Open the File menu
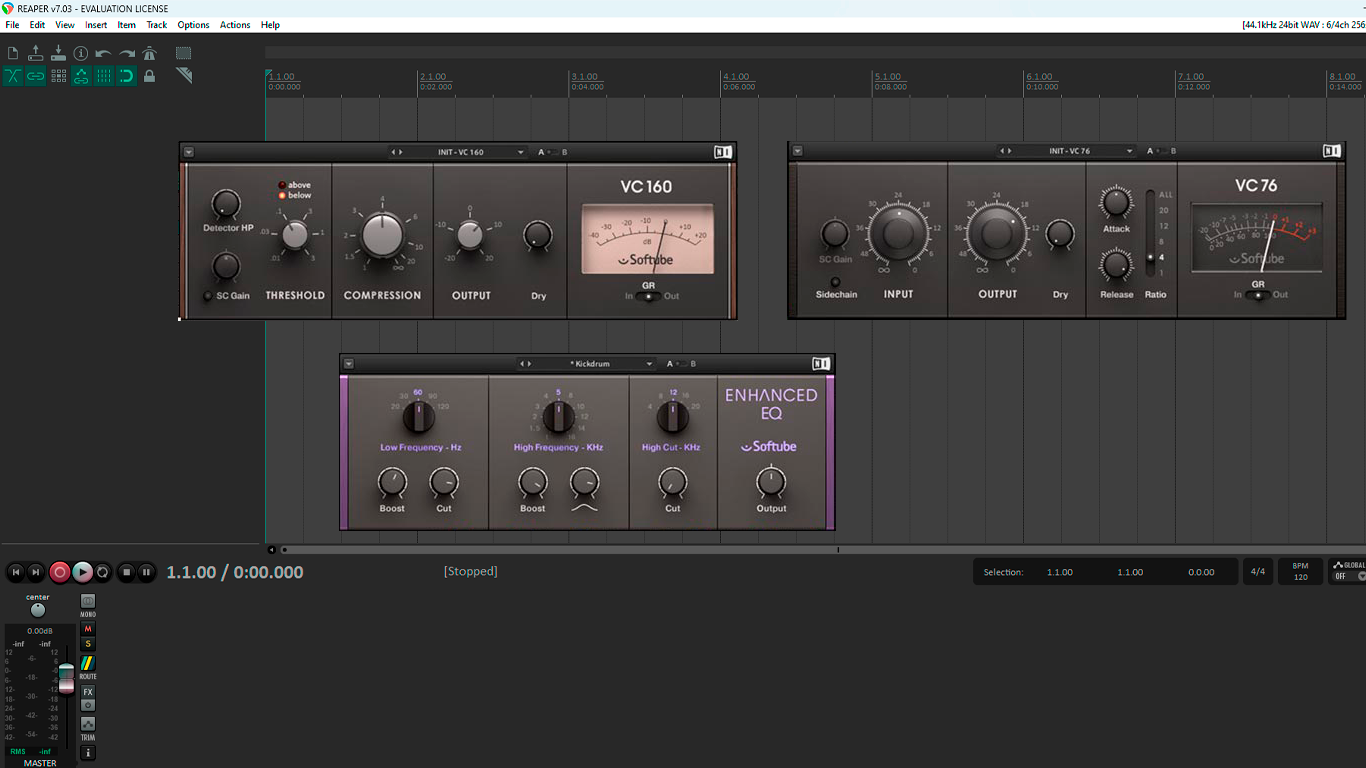The width and height of the screenshot is (1366, 768). tap(12, 25)
